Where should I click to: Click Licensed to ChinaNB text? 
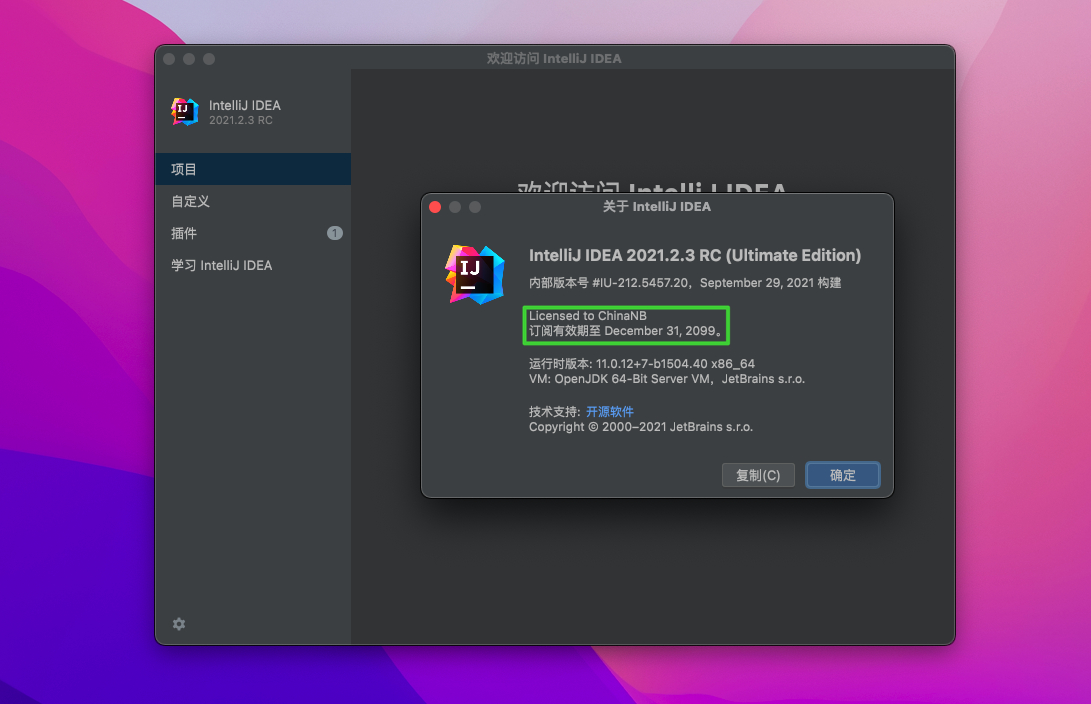(588, 316)
